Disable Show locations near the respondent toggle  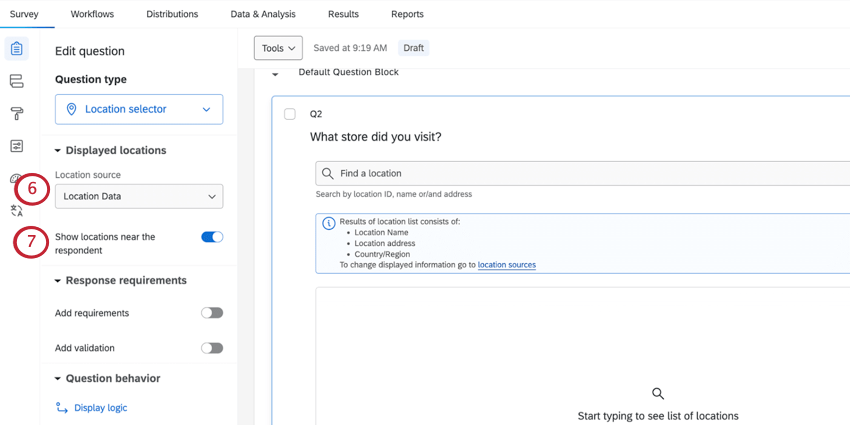pos(212,237)
